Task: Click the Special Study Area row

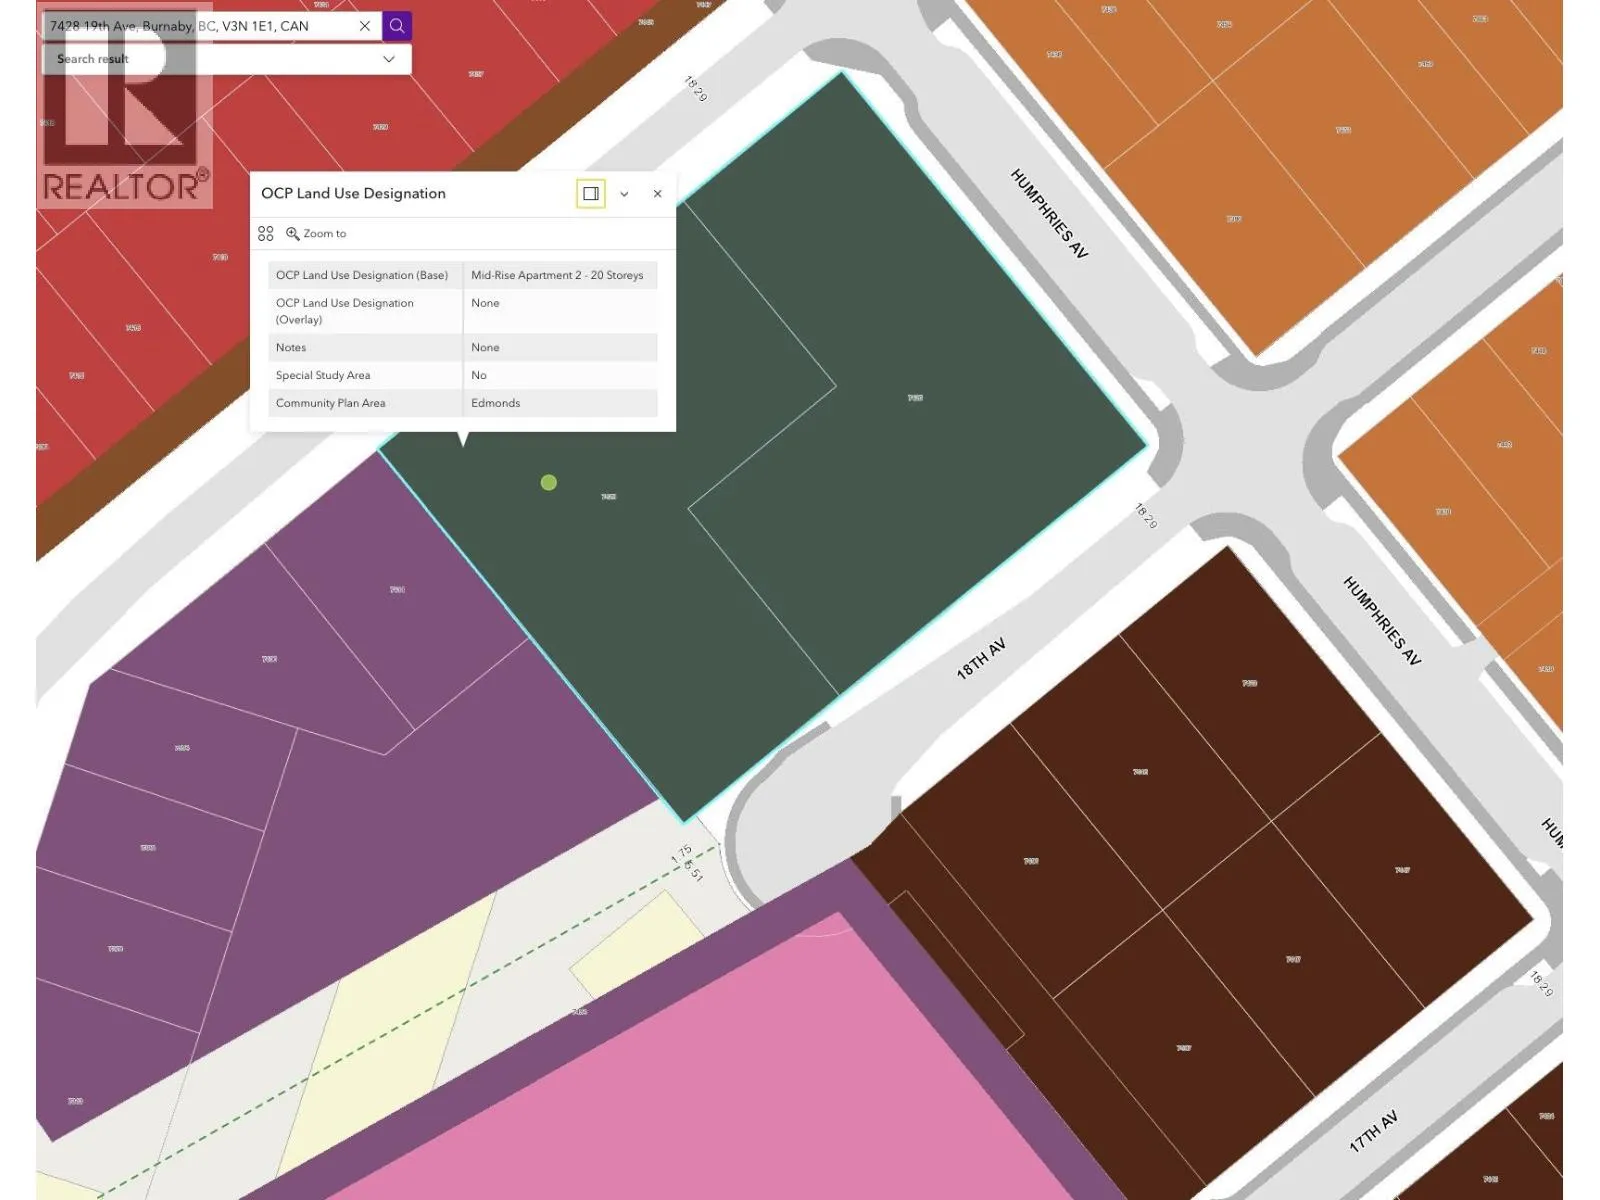Action: point(463,375)
